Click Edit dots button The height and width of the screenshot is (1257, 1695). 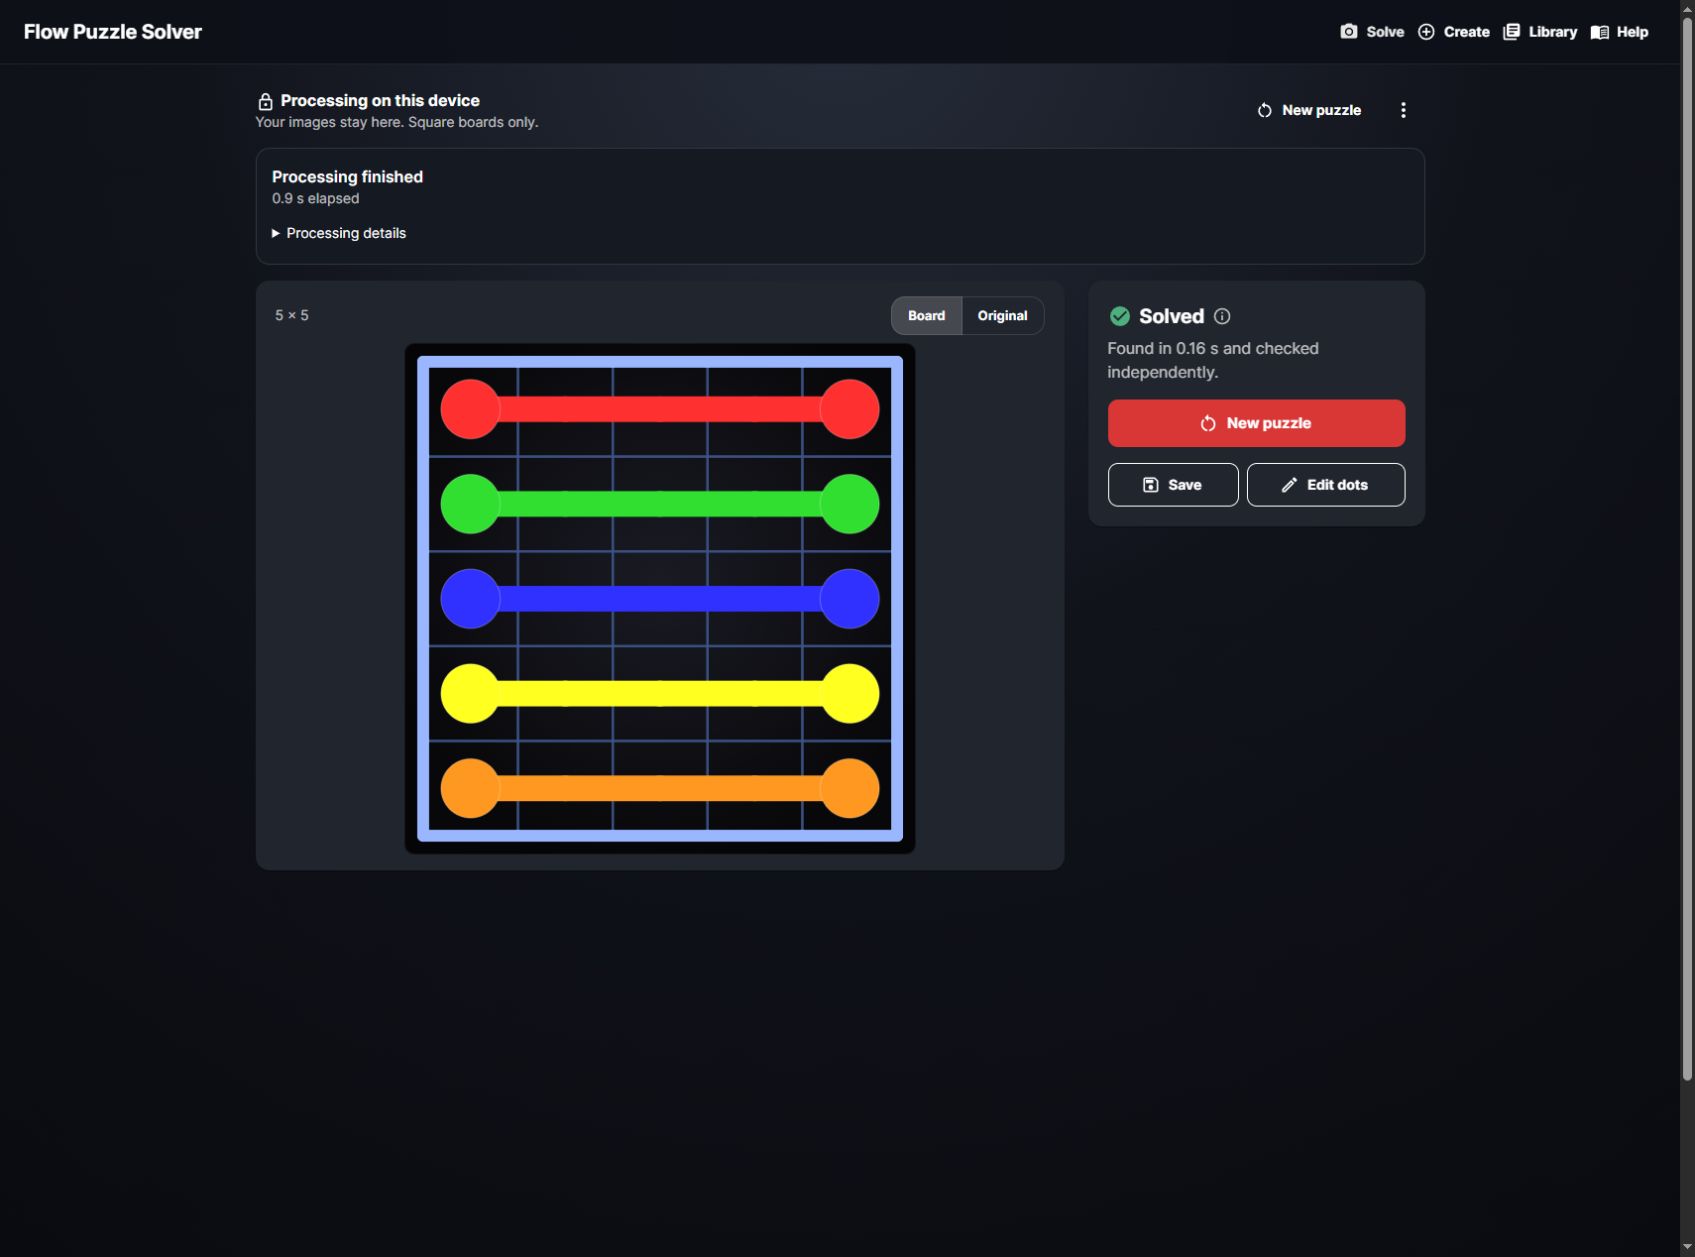[1326, 485]
